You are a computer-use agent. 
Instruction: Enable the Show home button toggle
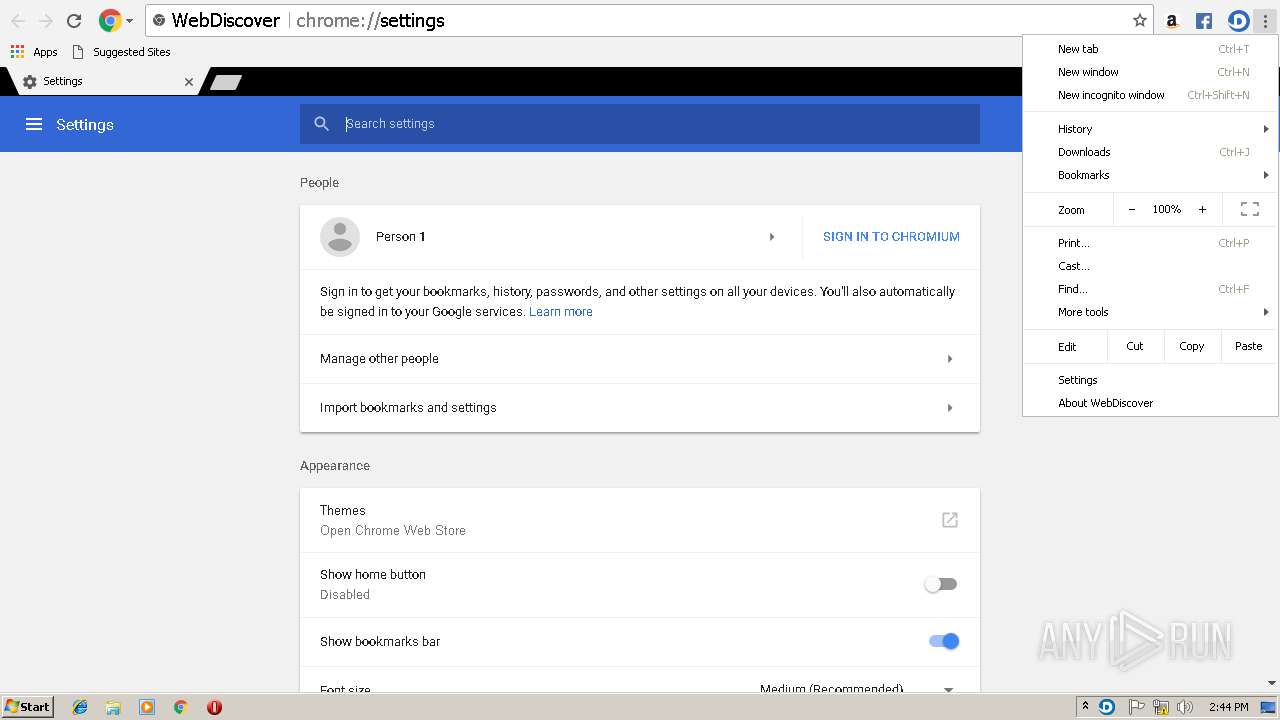[941, 584]
